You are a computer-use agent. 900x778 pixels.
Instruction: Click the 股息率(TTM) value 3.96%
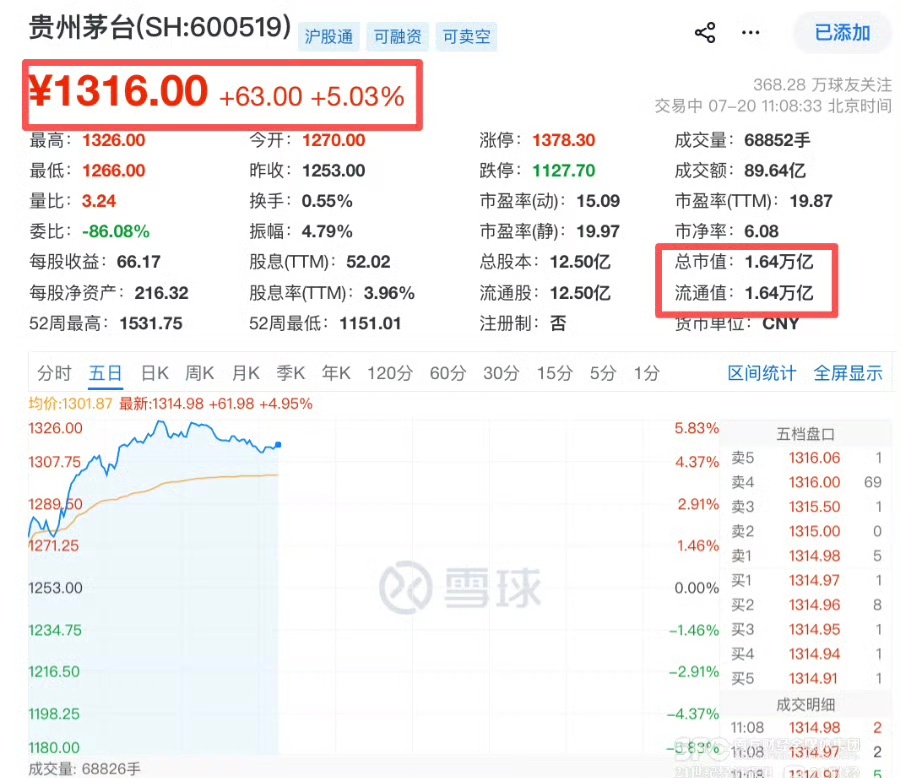[x=389, y=293]
